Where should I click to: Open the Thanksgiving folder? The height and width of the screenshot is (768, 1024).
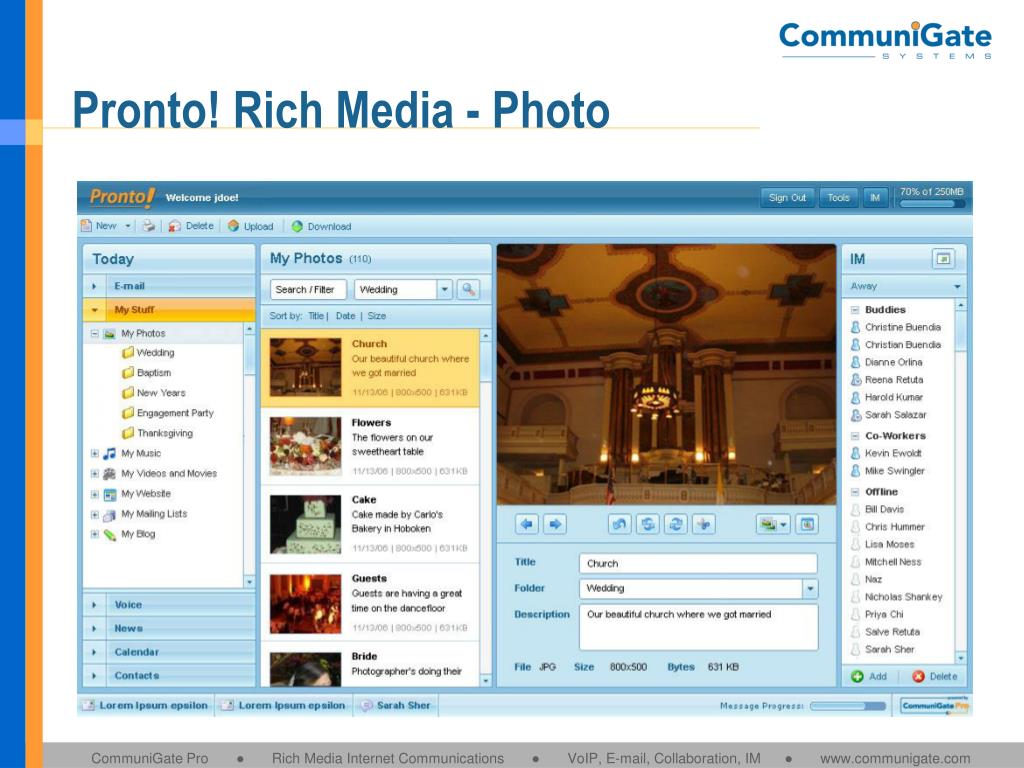coord(157,434)
